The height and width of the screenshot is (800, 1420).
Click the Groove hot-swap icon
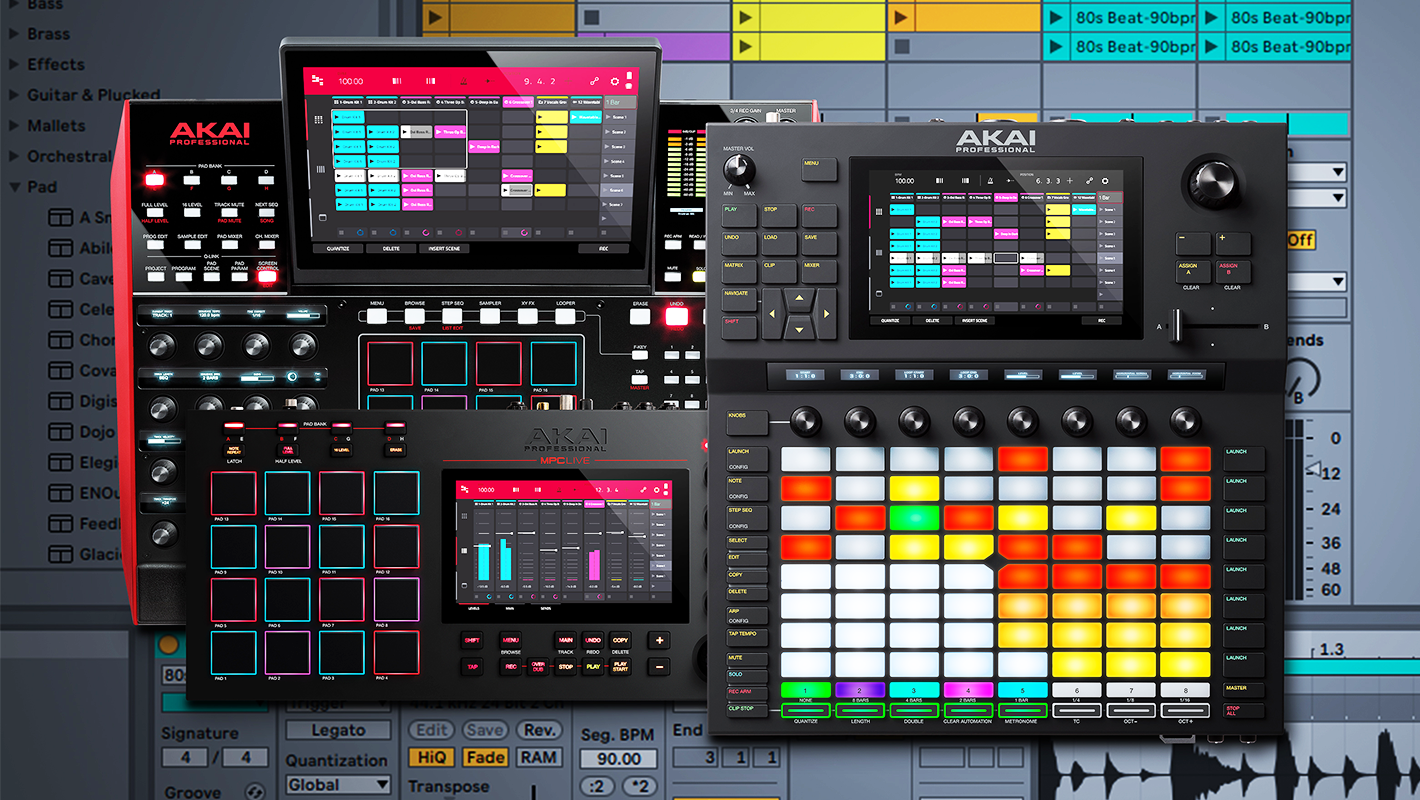coord(255,791)
